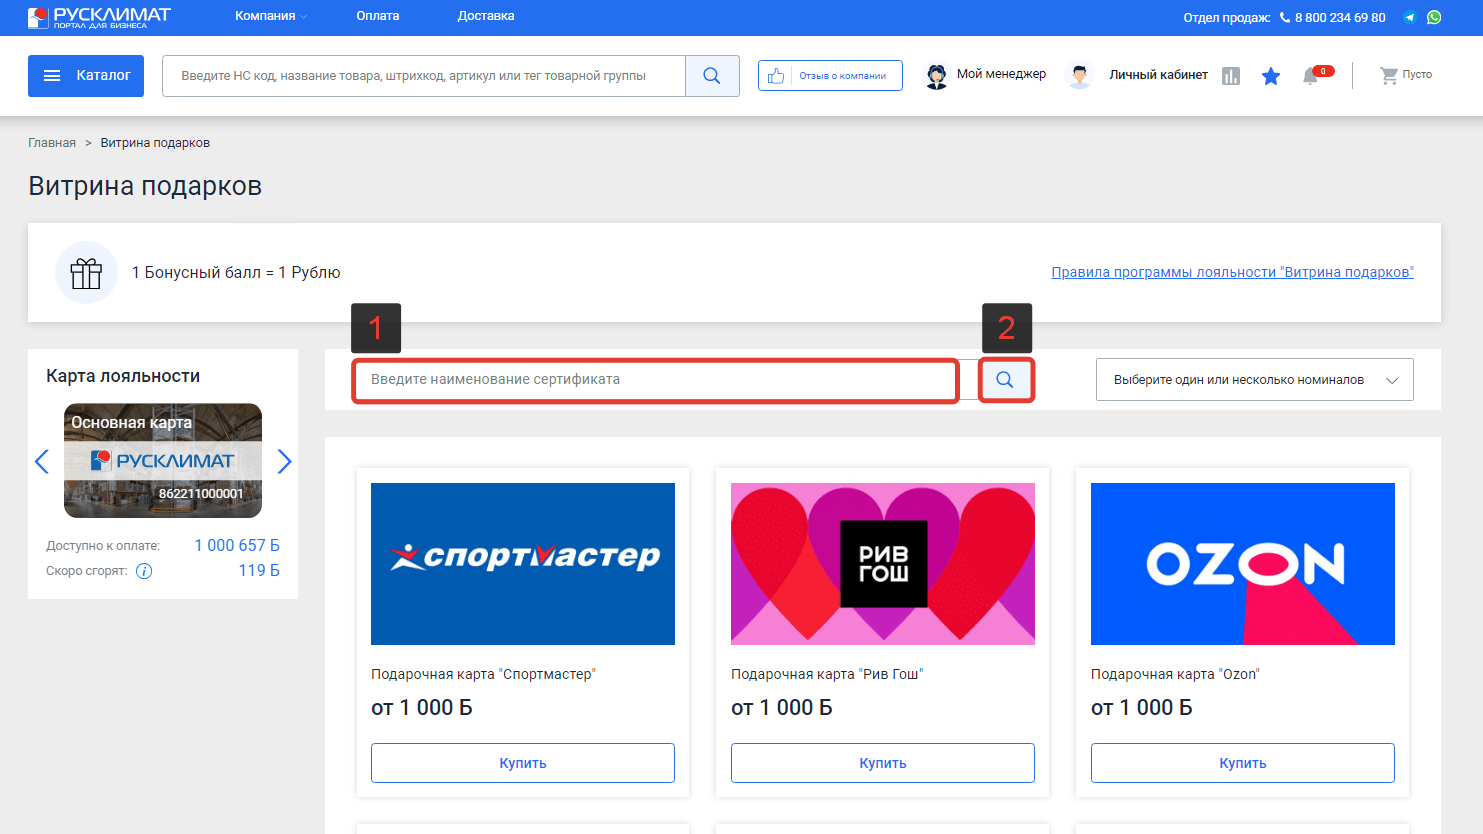Image resolution: width=1483 pixels, height=834 pixels.
Task: Click the Подарочная карта "Спортмастер" title
Action: tap(483, 674)
